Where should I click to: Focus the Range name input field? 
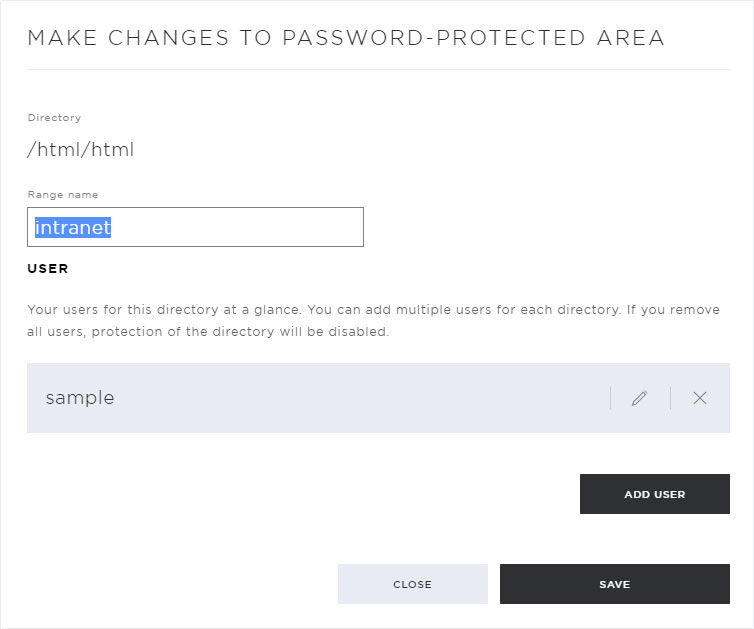195,227
